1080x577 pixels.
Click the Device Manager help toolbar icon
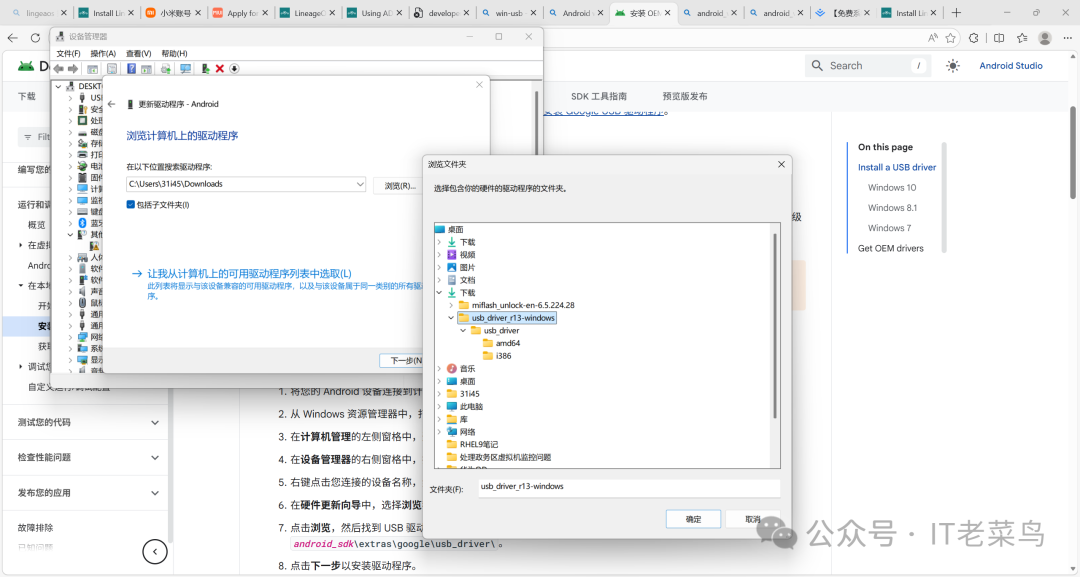tap(131, 68)
